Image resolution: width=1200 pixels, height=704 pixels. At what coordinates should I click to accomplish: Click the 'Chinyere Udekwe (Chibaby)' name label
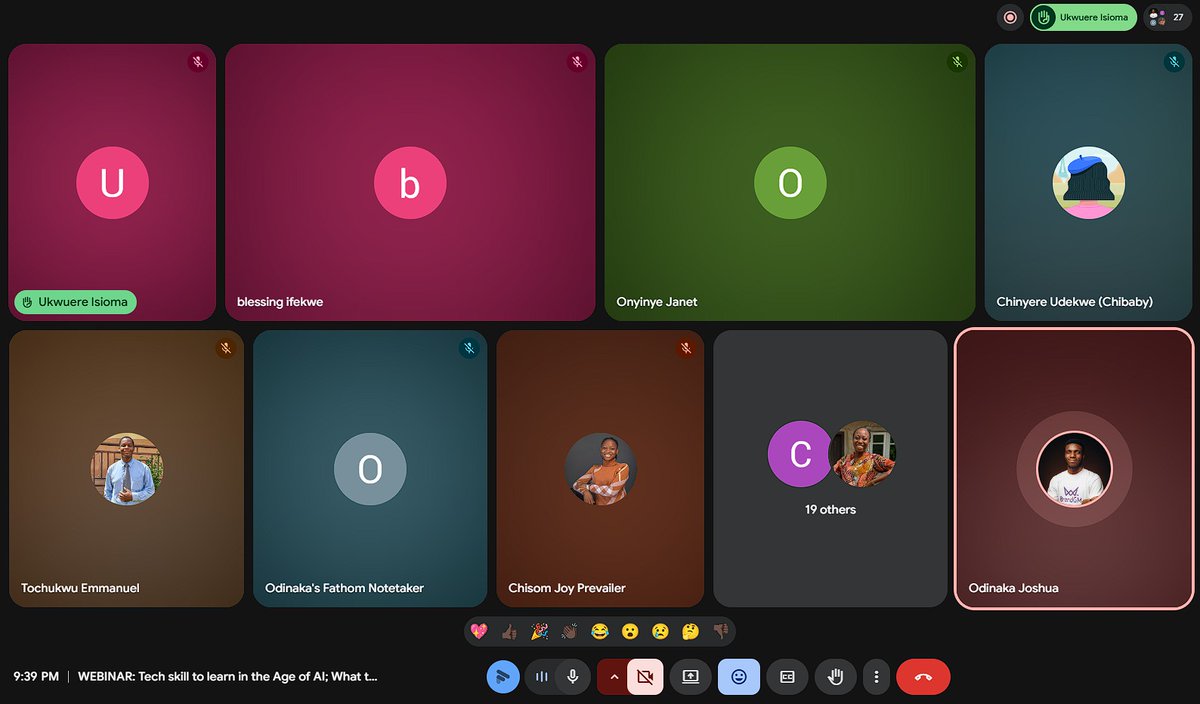coord(1074,301)
